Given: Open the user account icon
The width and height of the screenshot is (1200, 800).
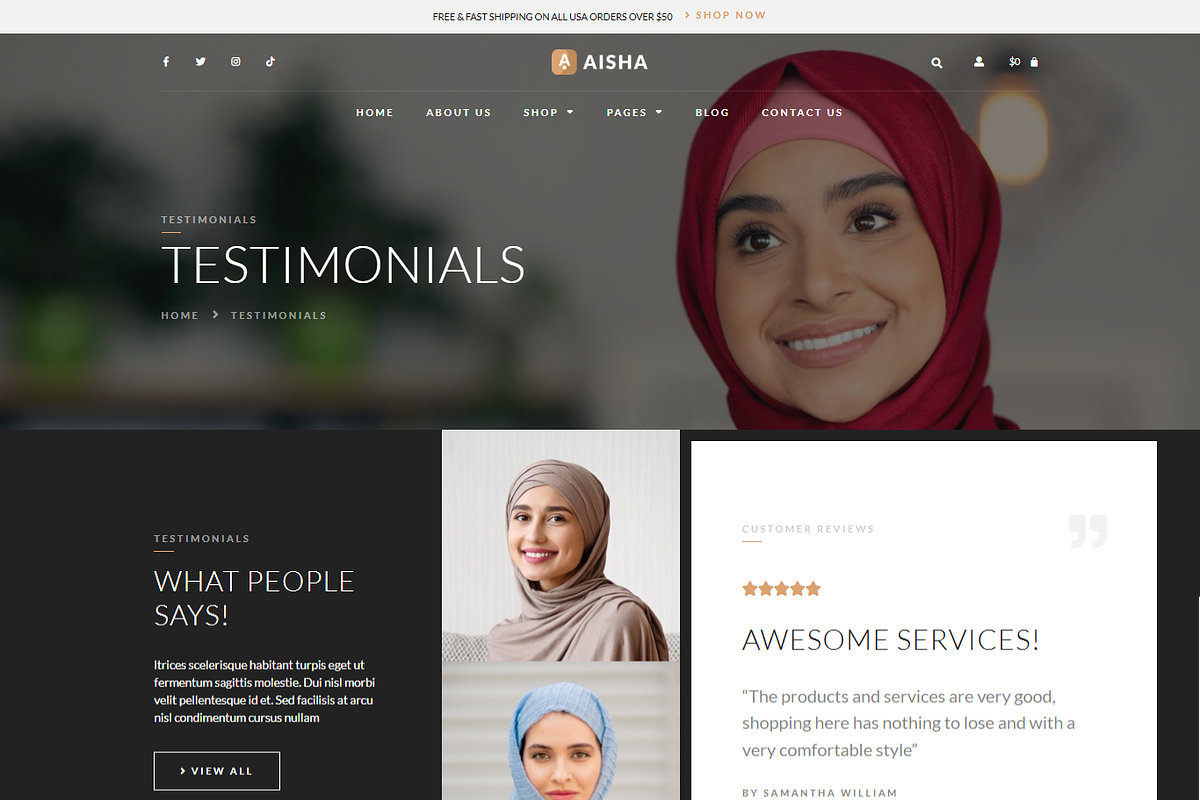Looking at the screenshot, I should click(979, 62).
